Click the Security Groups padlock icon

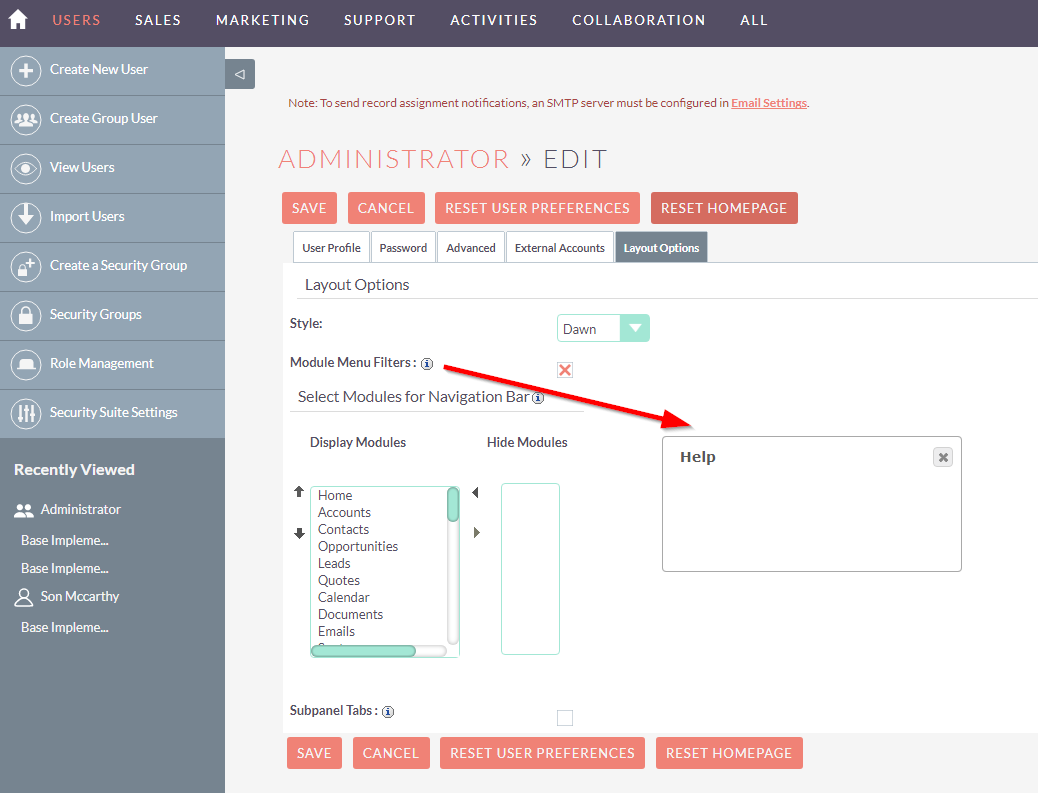point(27,315)
